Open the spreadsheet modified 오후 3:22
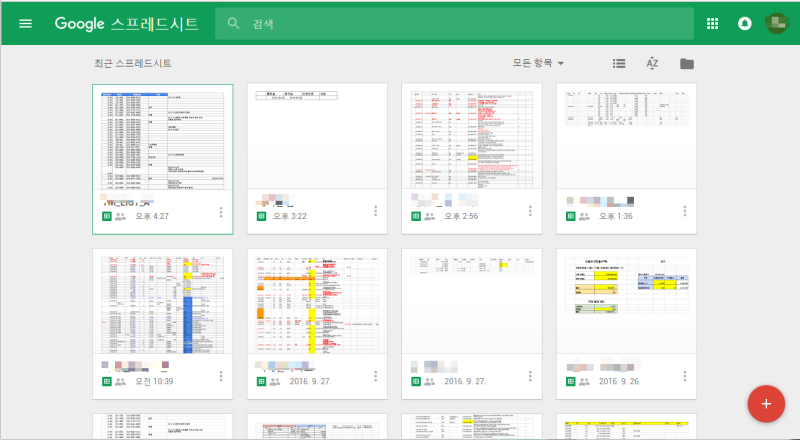The height and width of the screenshot is (440, 800). (317, 159)
